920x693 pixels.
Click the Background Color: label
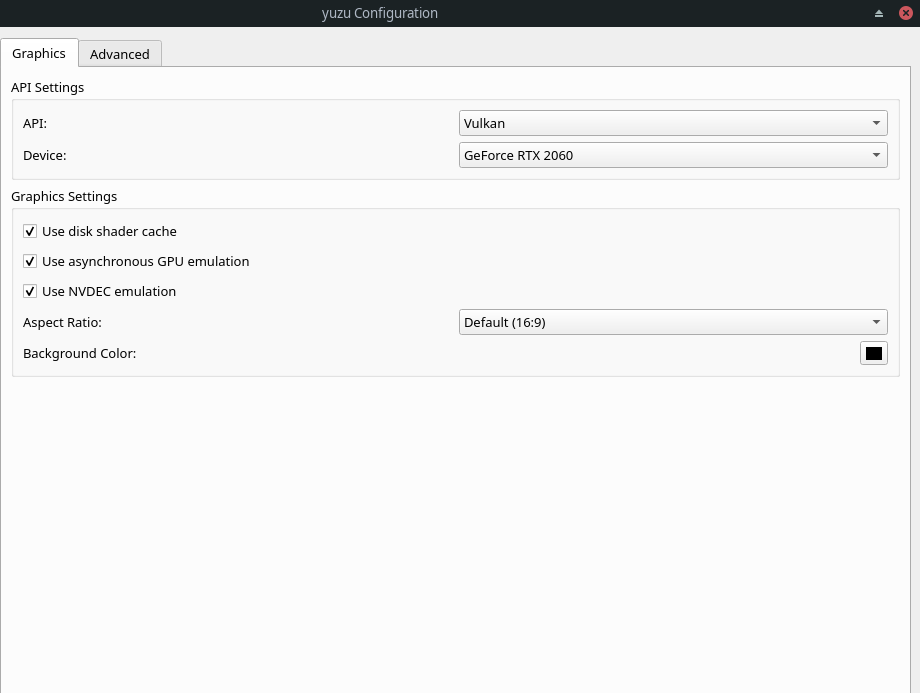click(x=80, y=353)
